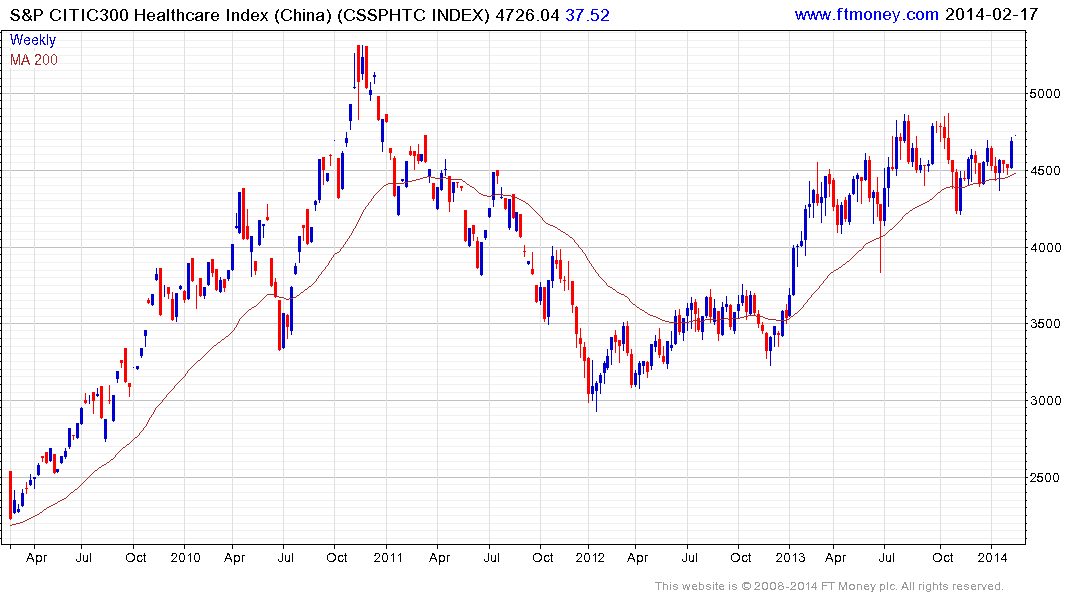Select the 2010 marker on the time axis
This screenshot has width=1075, height=600.
click(x=185, y=557)
